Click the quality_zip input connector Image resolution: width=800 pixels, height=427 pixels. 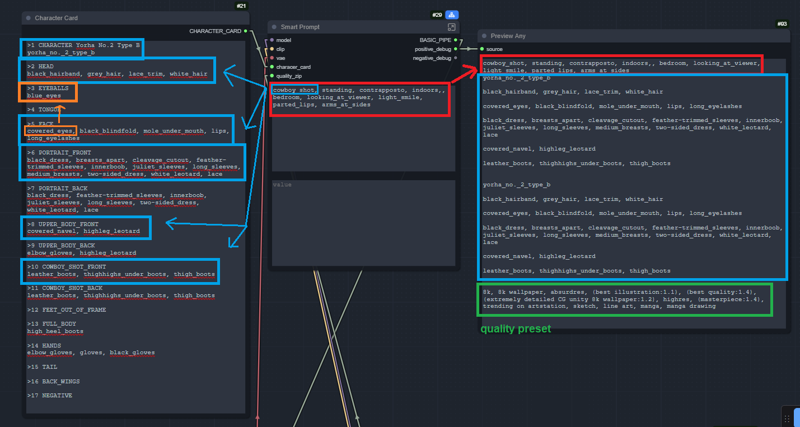[x=272, y=76]
